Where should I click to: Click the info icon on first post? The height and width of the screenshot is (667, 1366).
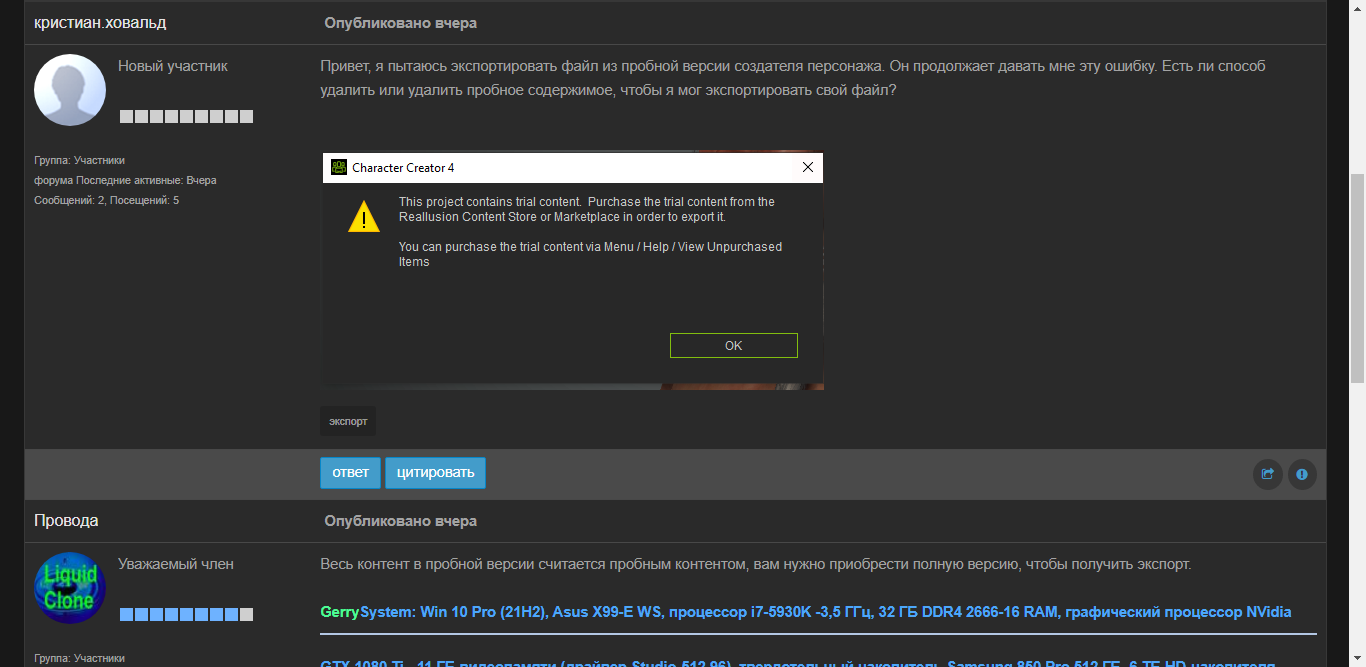pos(1302,474)
